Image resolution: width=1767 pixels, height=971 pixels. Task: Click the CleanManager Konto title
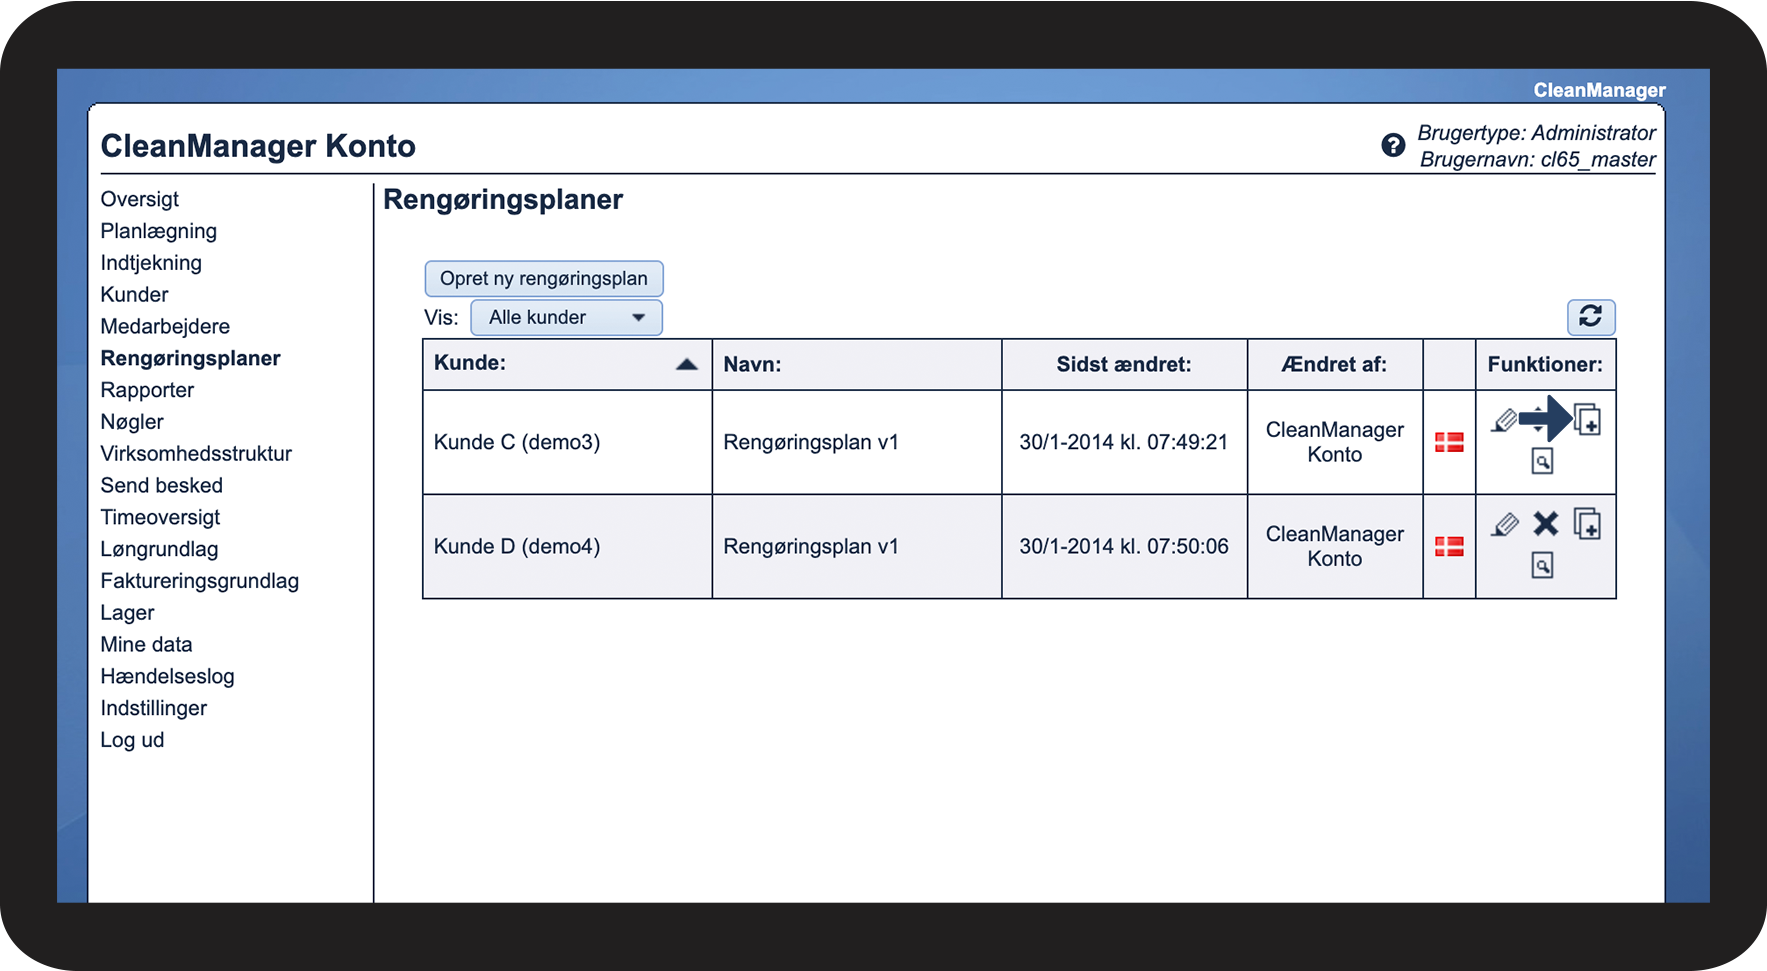tap(258, 146)
